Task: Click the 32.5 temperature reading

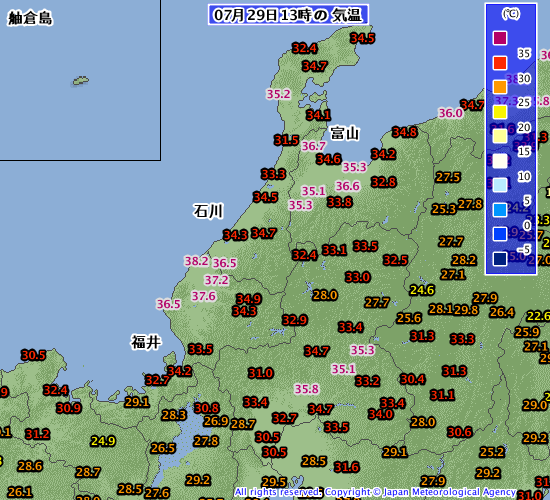Action: (x=396, y=260)
